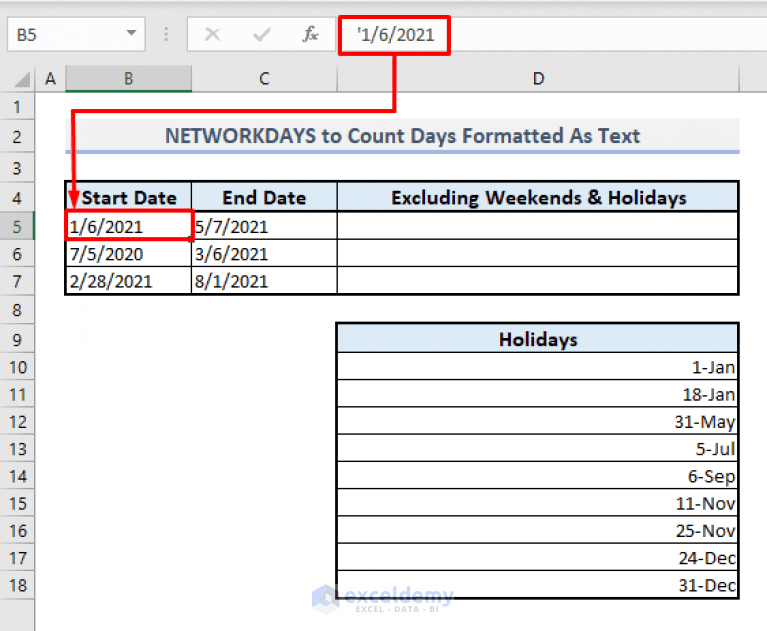Image resolution: width=767 pixels, height=631 pixels.
Task: Click the Cancel (X) formula bar icon
Action: pyautogui.click(x=212, y=34)
